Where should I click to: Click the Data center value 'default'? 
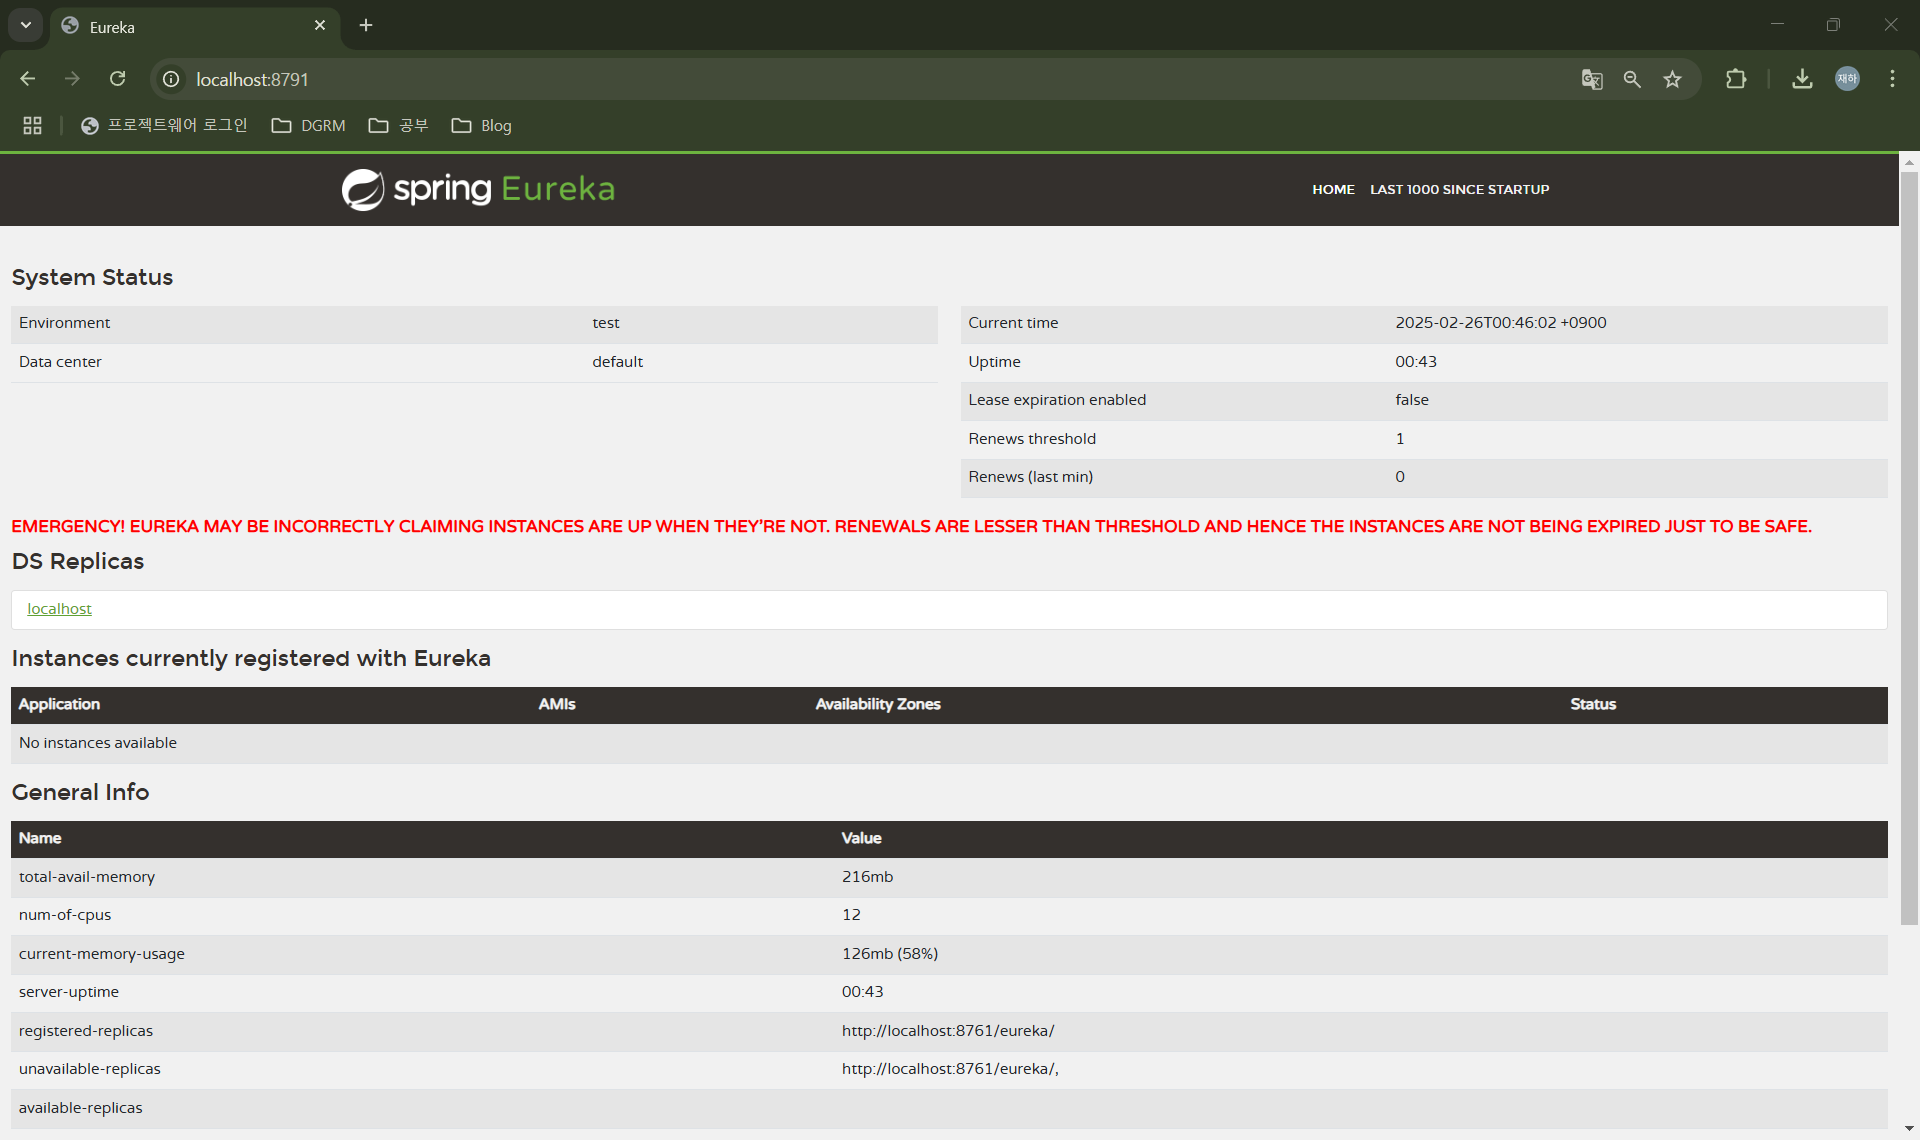tap(617, 362)
